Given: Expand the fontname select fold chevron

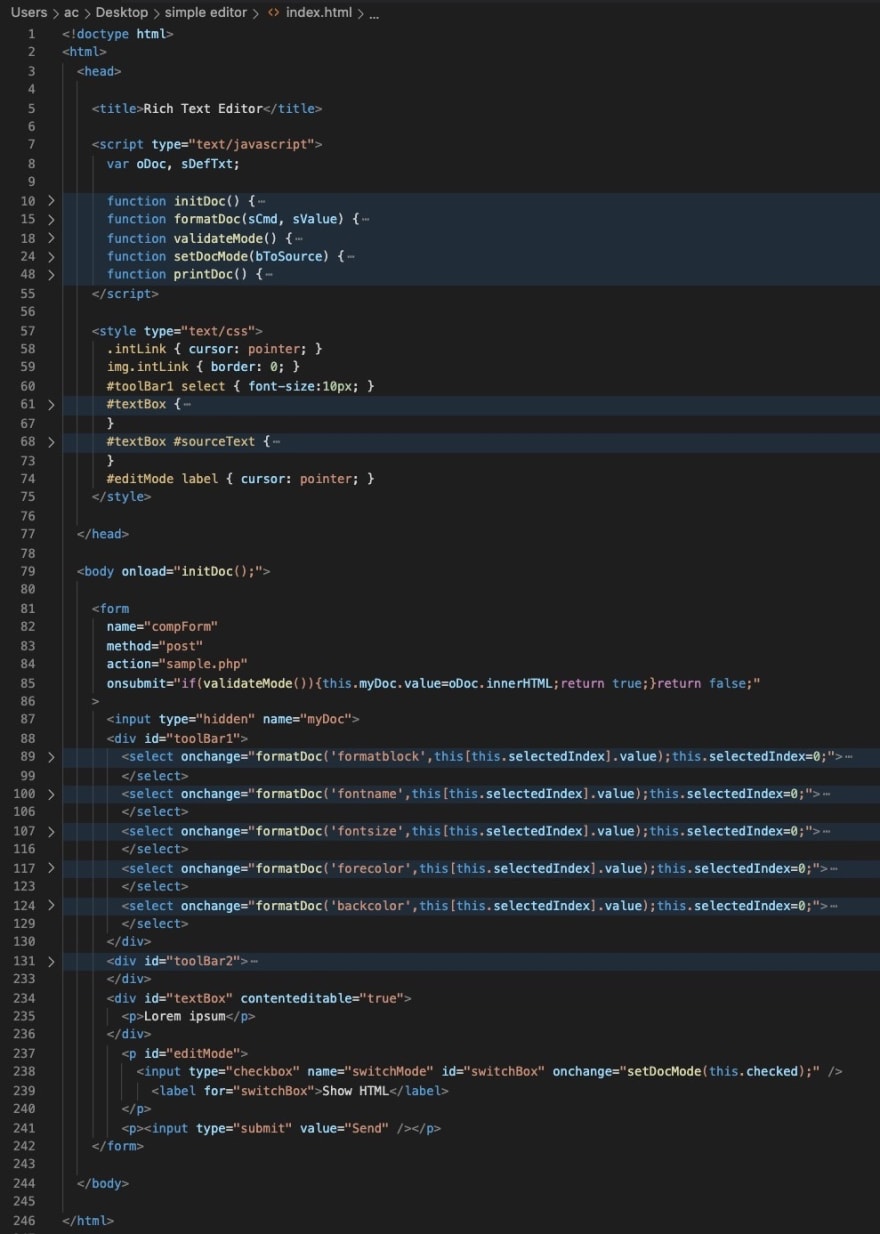Looking at the screenshot, I should pyautogui.click(x=51, y=794).
